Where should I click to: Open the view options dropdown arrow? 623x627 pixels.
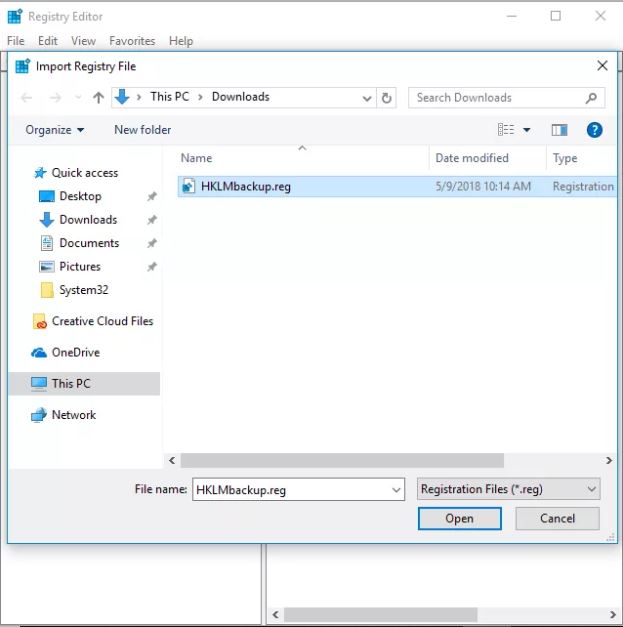527,130
